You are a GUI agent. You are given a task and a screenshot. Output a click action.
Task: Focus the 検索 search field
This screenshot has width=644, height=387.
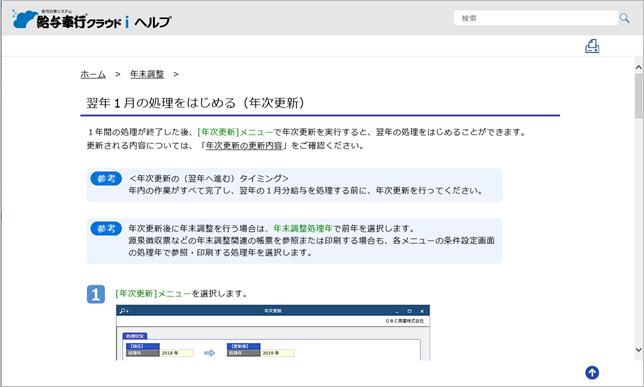[x=536, y=18]
